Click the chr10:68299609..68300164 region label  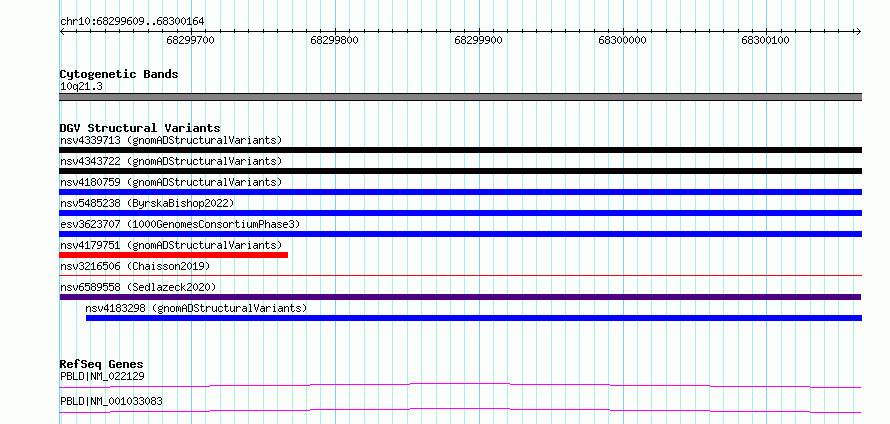point(132,22)
